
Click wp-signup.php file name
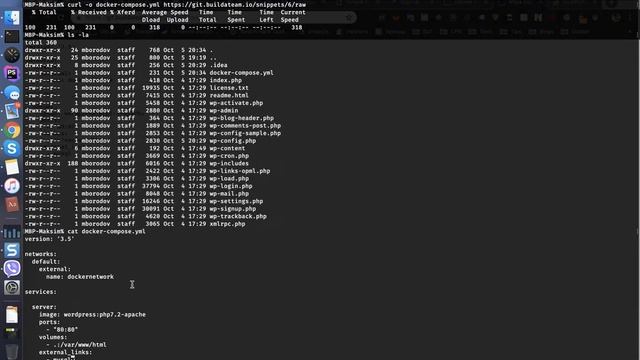pos(233,209)
